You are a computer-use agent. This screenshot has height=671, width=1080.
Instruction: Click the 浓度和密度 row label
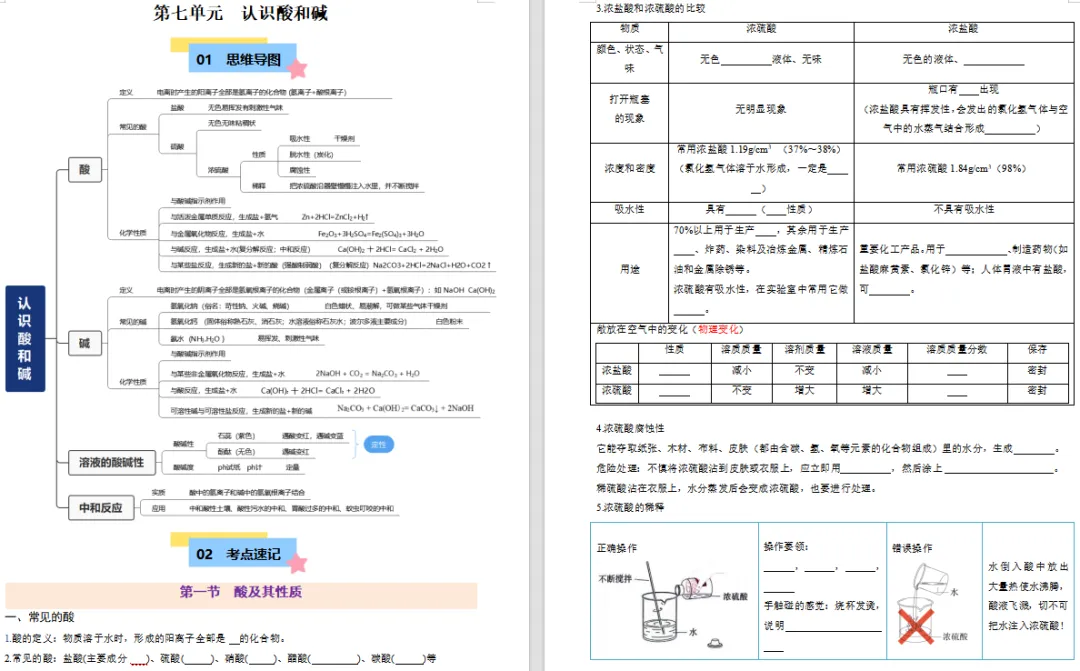click(630, 168)
